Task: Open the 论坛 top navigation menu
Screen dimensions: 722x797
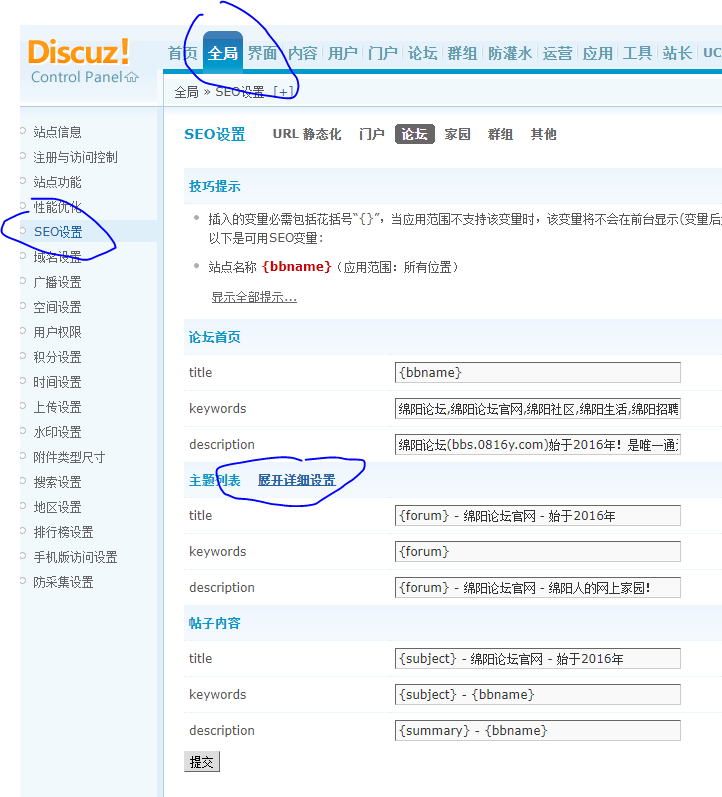Action: click(422, 53)
